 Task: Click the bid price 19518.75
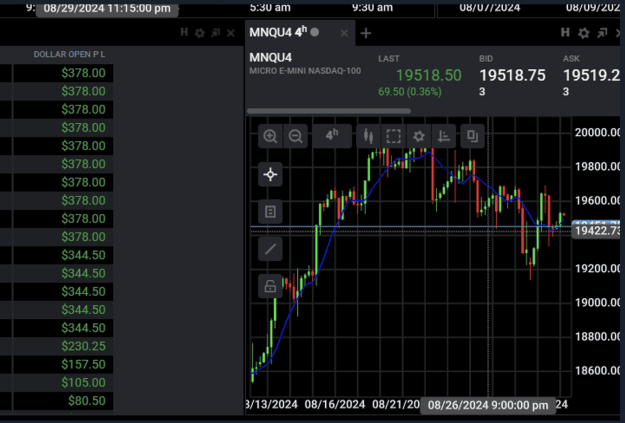point(512,75)
